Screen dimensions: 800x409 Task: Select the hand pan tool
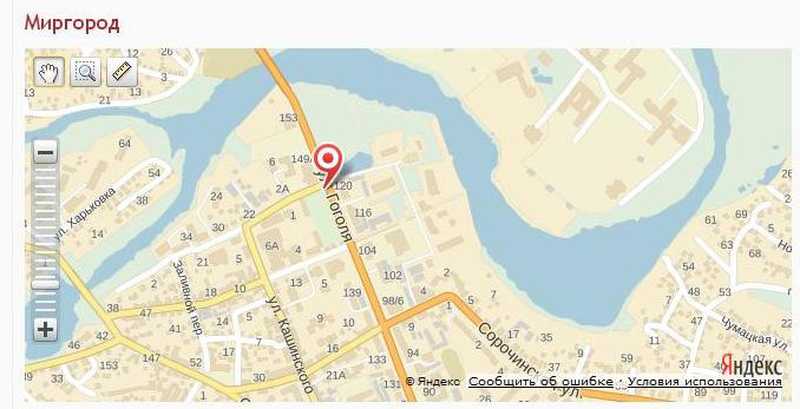pos(49,72)
